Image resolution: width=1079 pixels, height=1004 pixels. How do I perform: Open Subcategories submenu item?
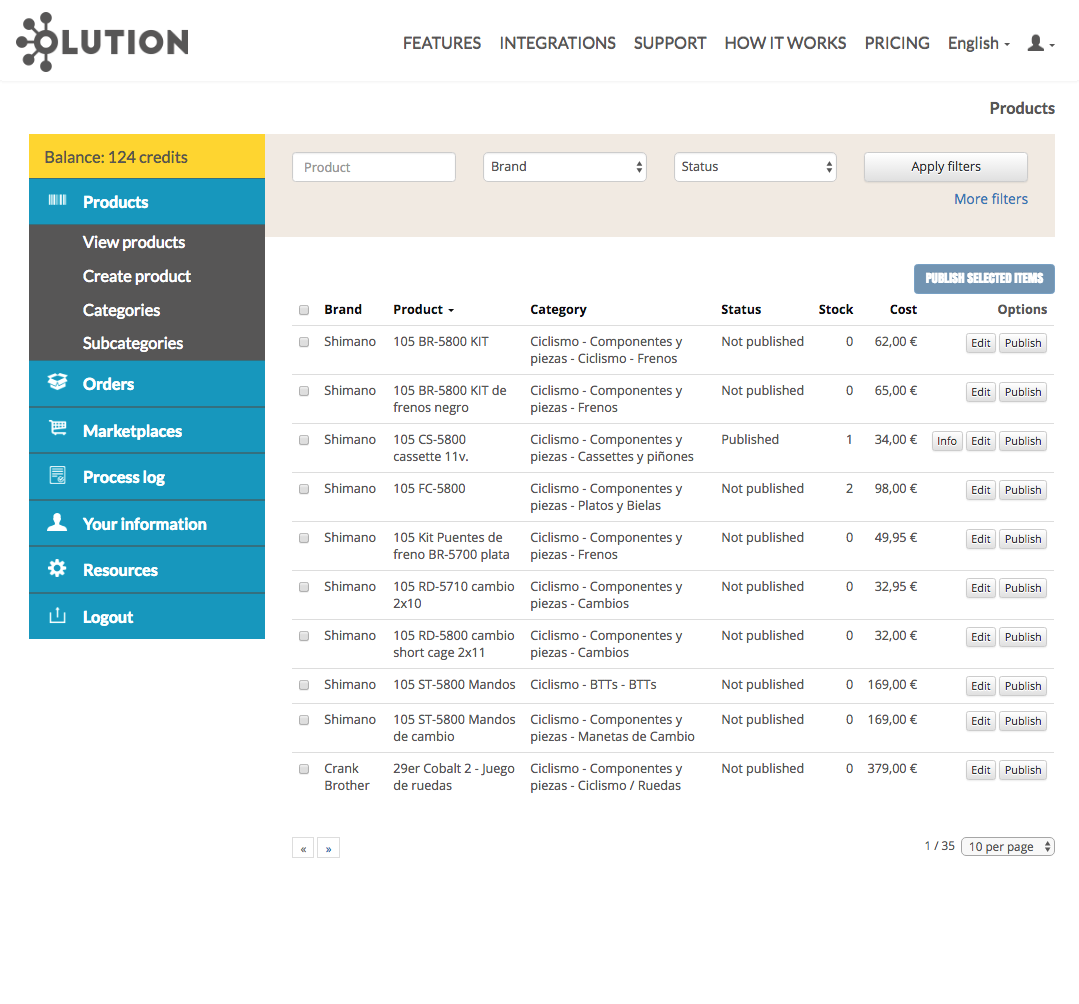[x=133, y=343]
